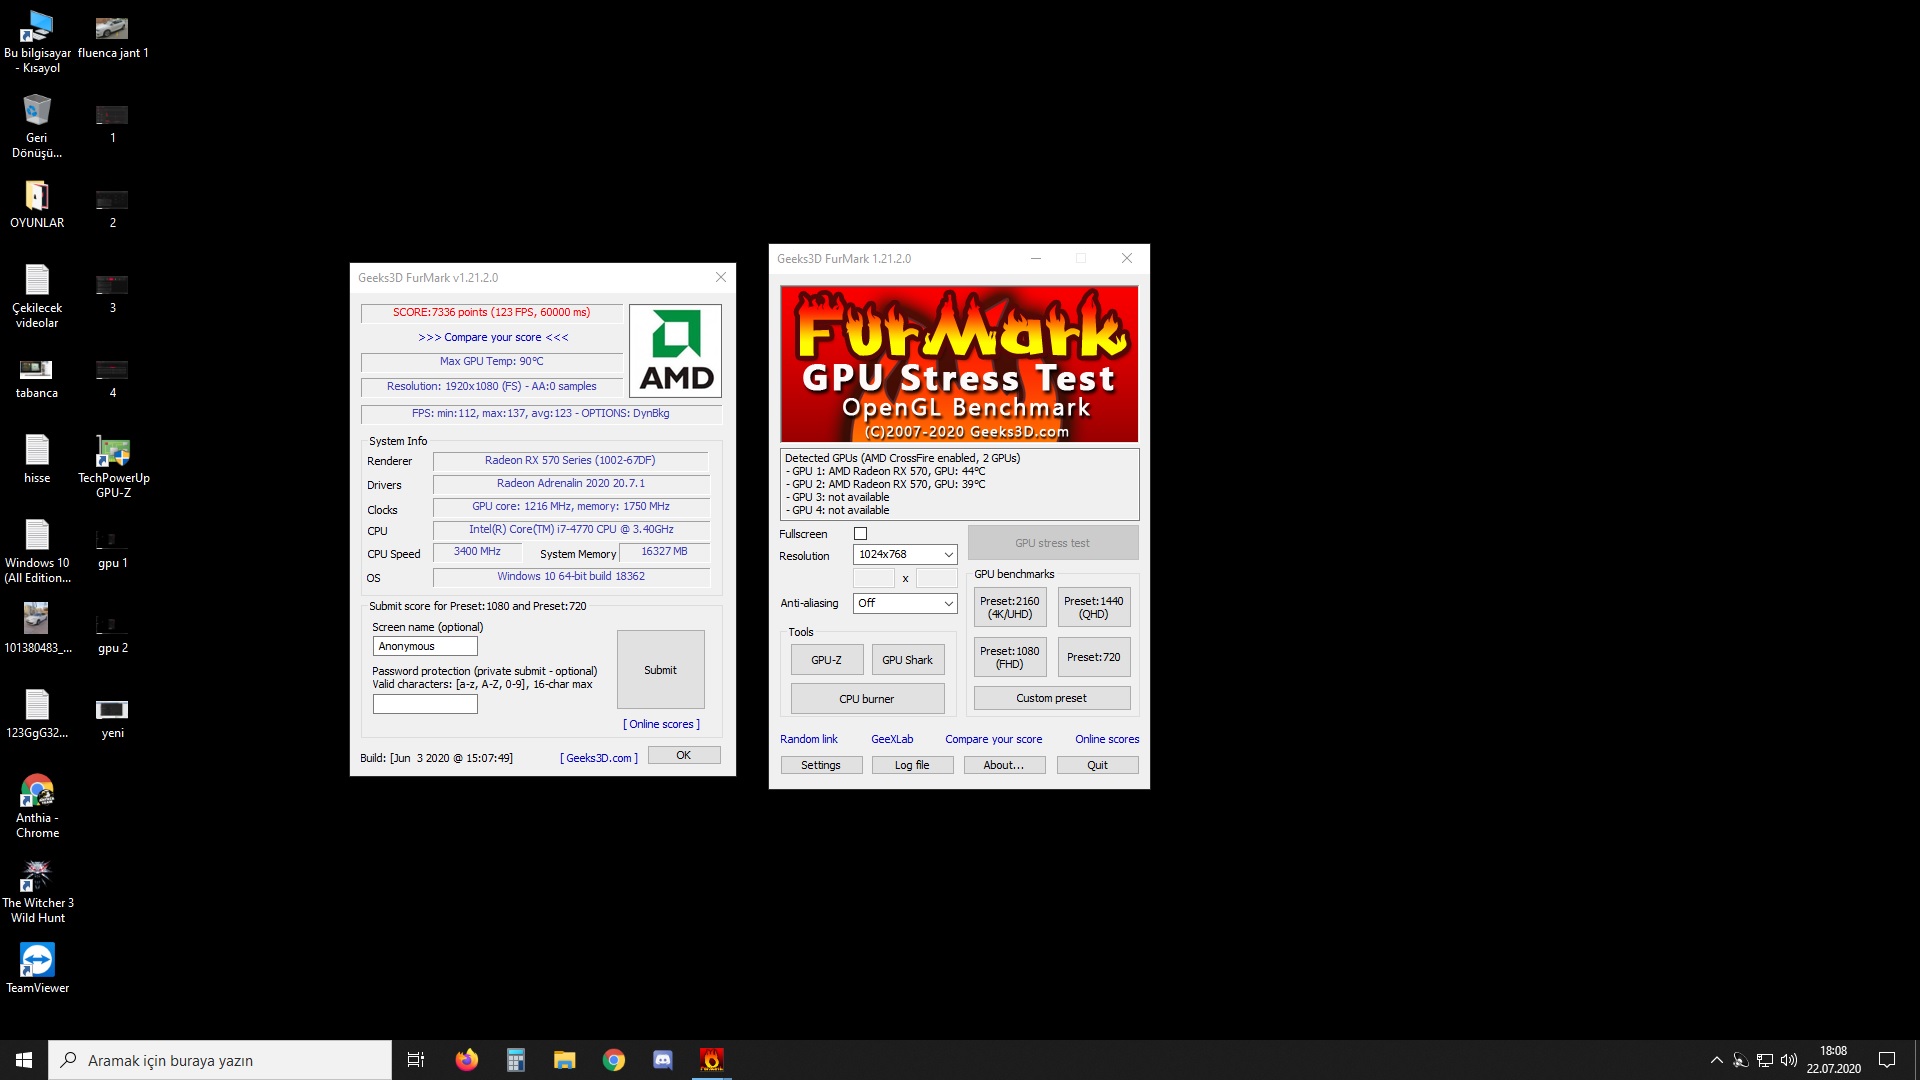Launch Firefox from the taskbar

466,1060
